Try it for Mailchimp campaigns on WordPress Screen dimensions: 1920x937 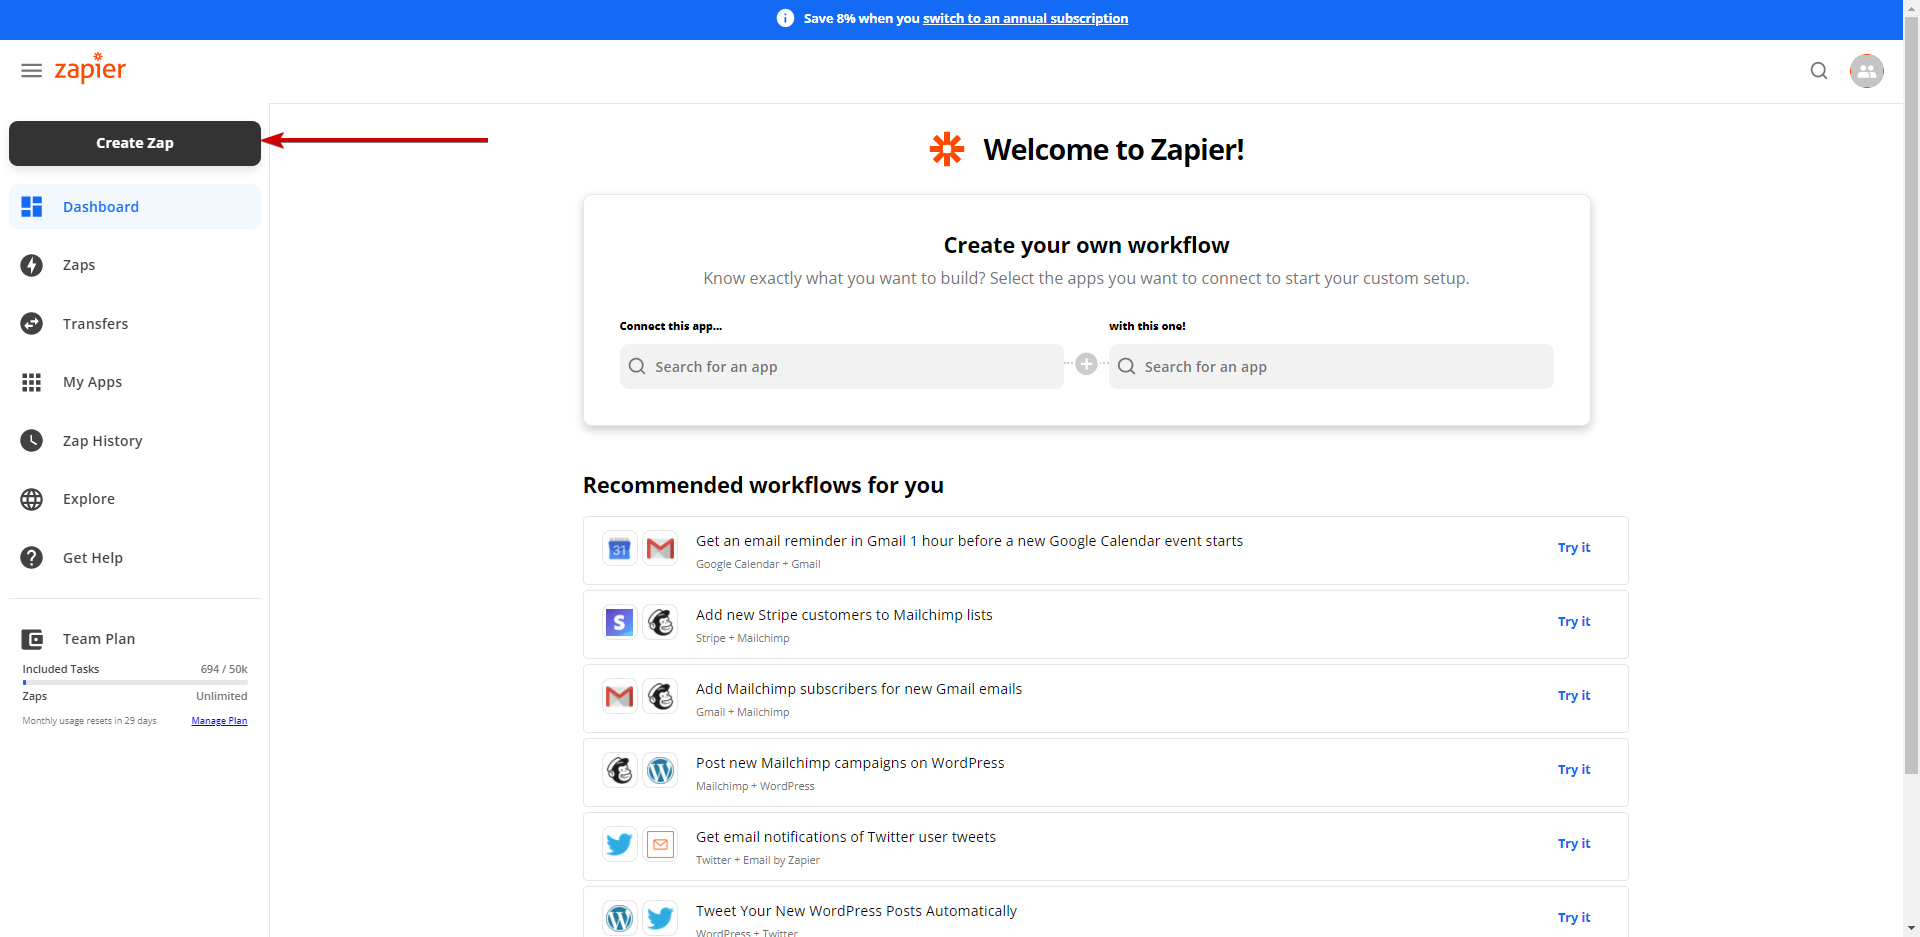[1574, 770]
